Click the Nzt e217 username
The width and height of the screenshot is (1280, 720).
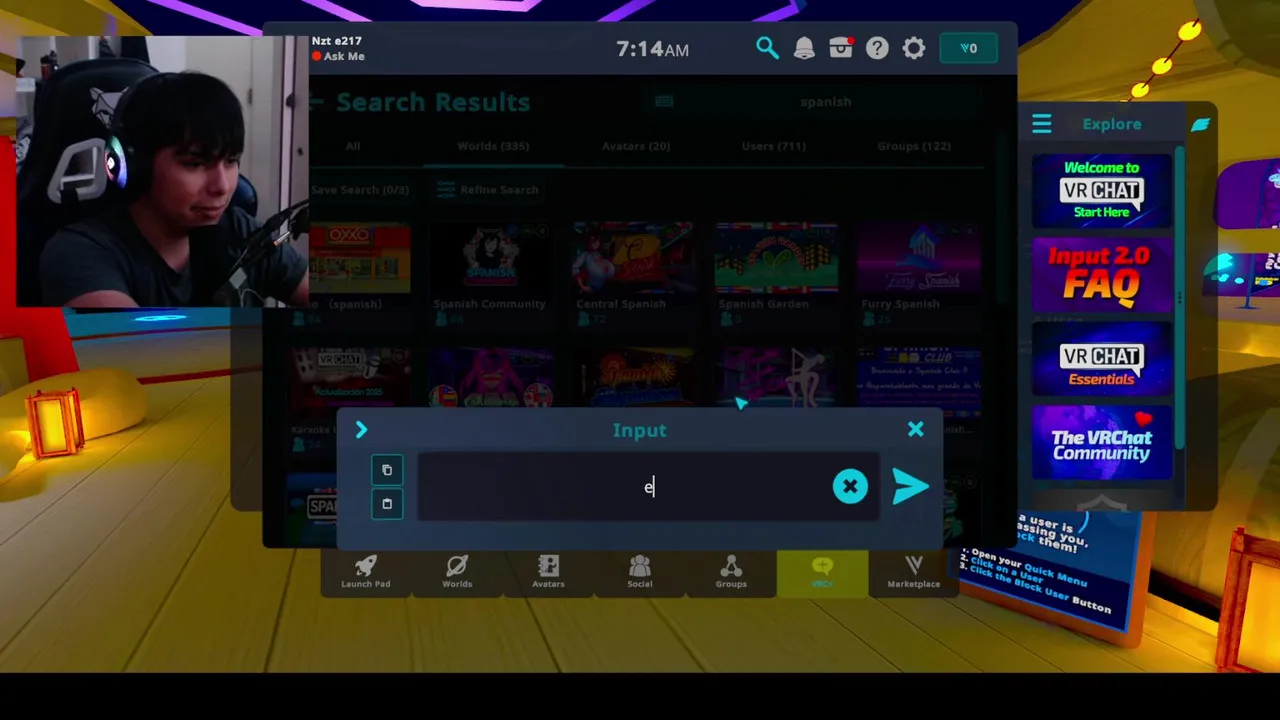click(336, 41)
